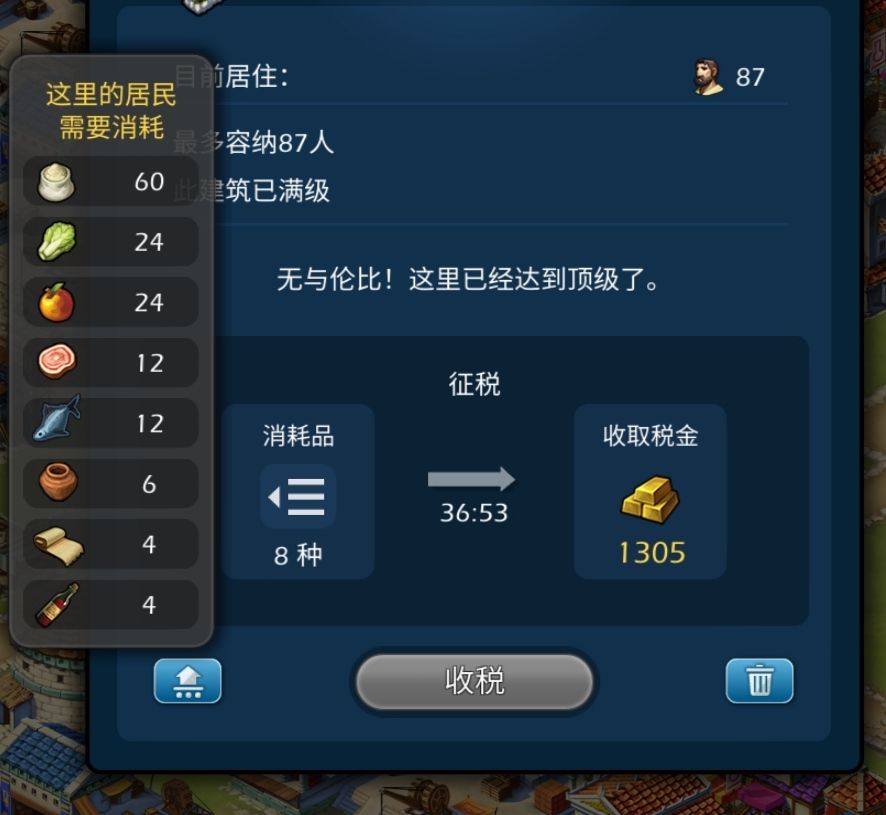Viewport: 886px width, 815px height.
Task: Select the wine bottle icon
Action: 57,605
